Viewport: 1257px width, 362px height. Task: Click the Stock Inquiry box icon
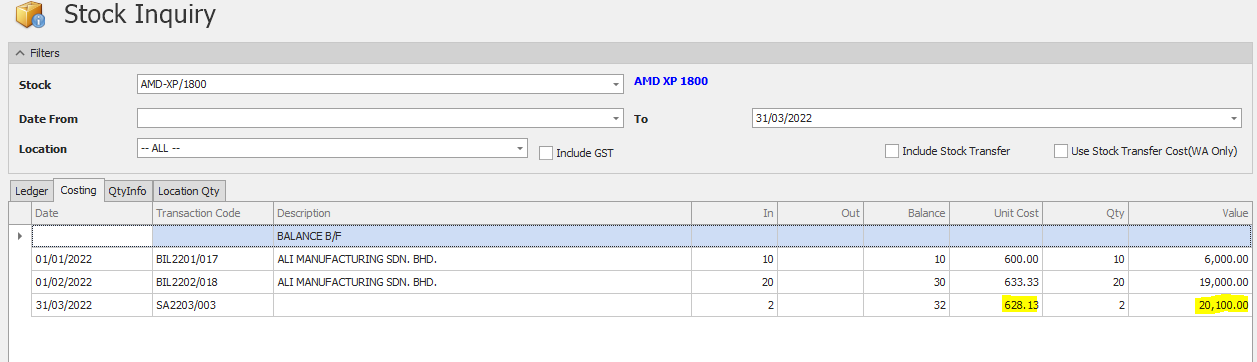pyautogui.click(x=28, y=17)
